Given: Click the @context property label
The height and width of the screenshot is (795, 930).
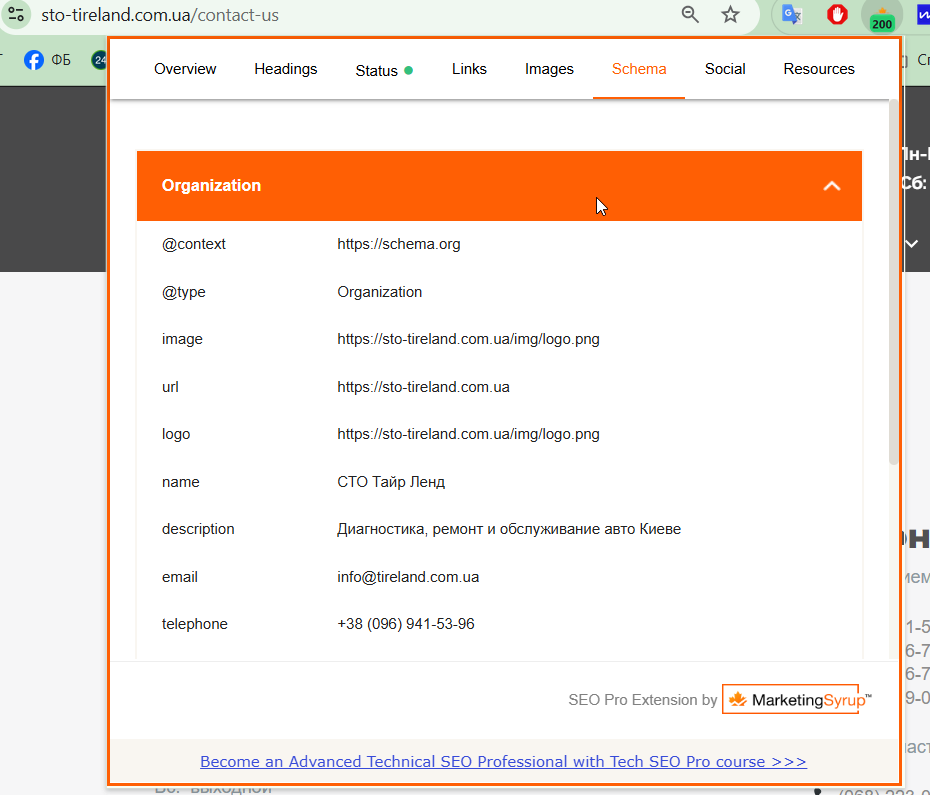Looking at the screenshot, I should [x=193, y=244].
